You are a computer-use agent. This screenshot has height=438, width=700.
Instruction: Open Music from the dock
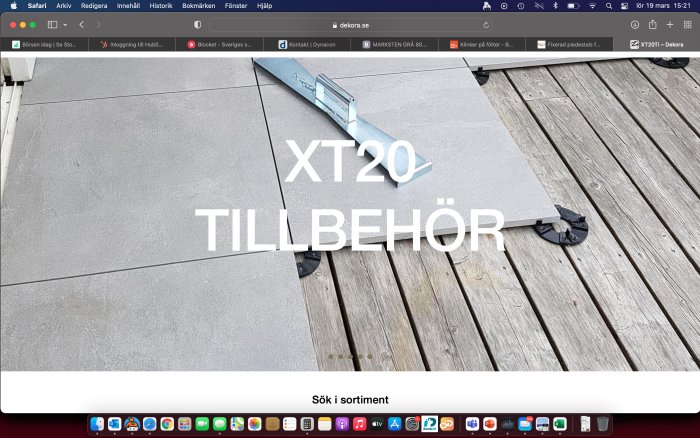coord(359,424)
